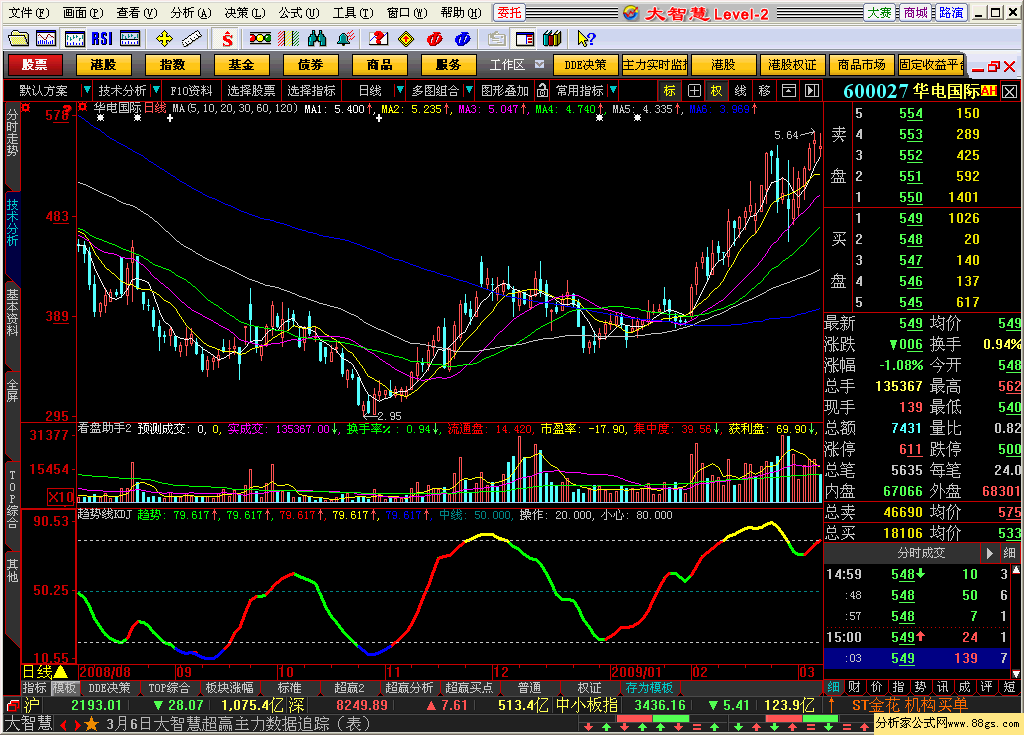Click the RSI indicator toolbar icon
Image resolution: width=1024 pixels, height=735 pixels.
click(102, 39)
